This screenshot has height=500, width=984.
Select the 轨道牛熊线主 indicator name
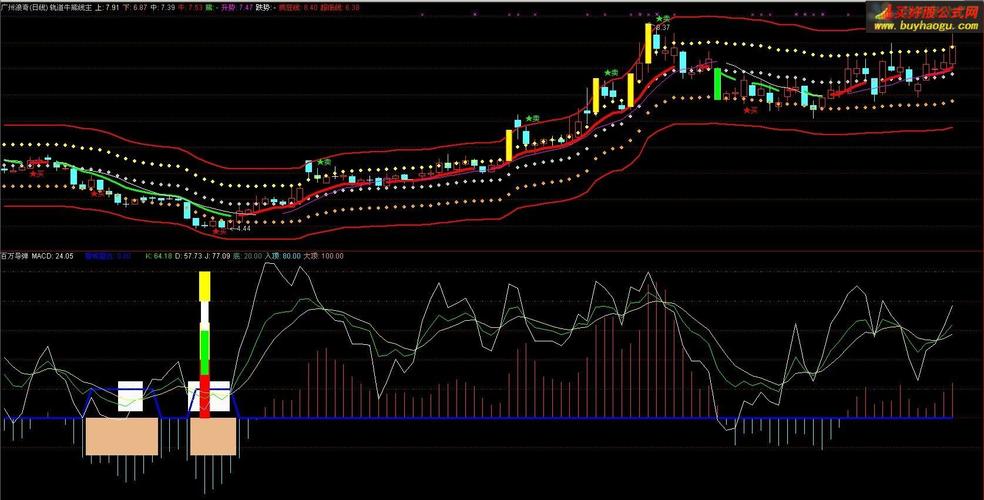(70, 7)
